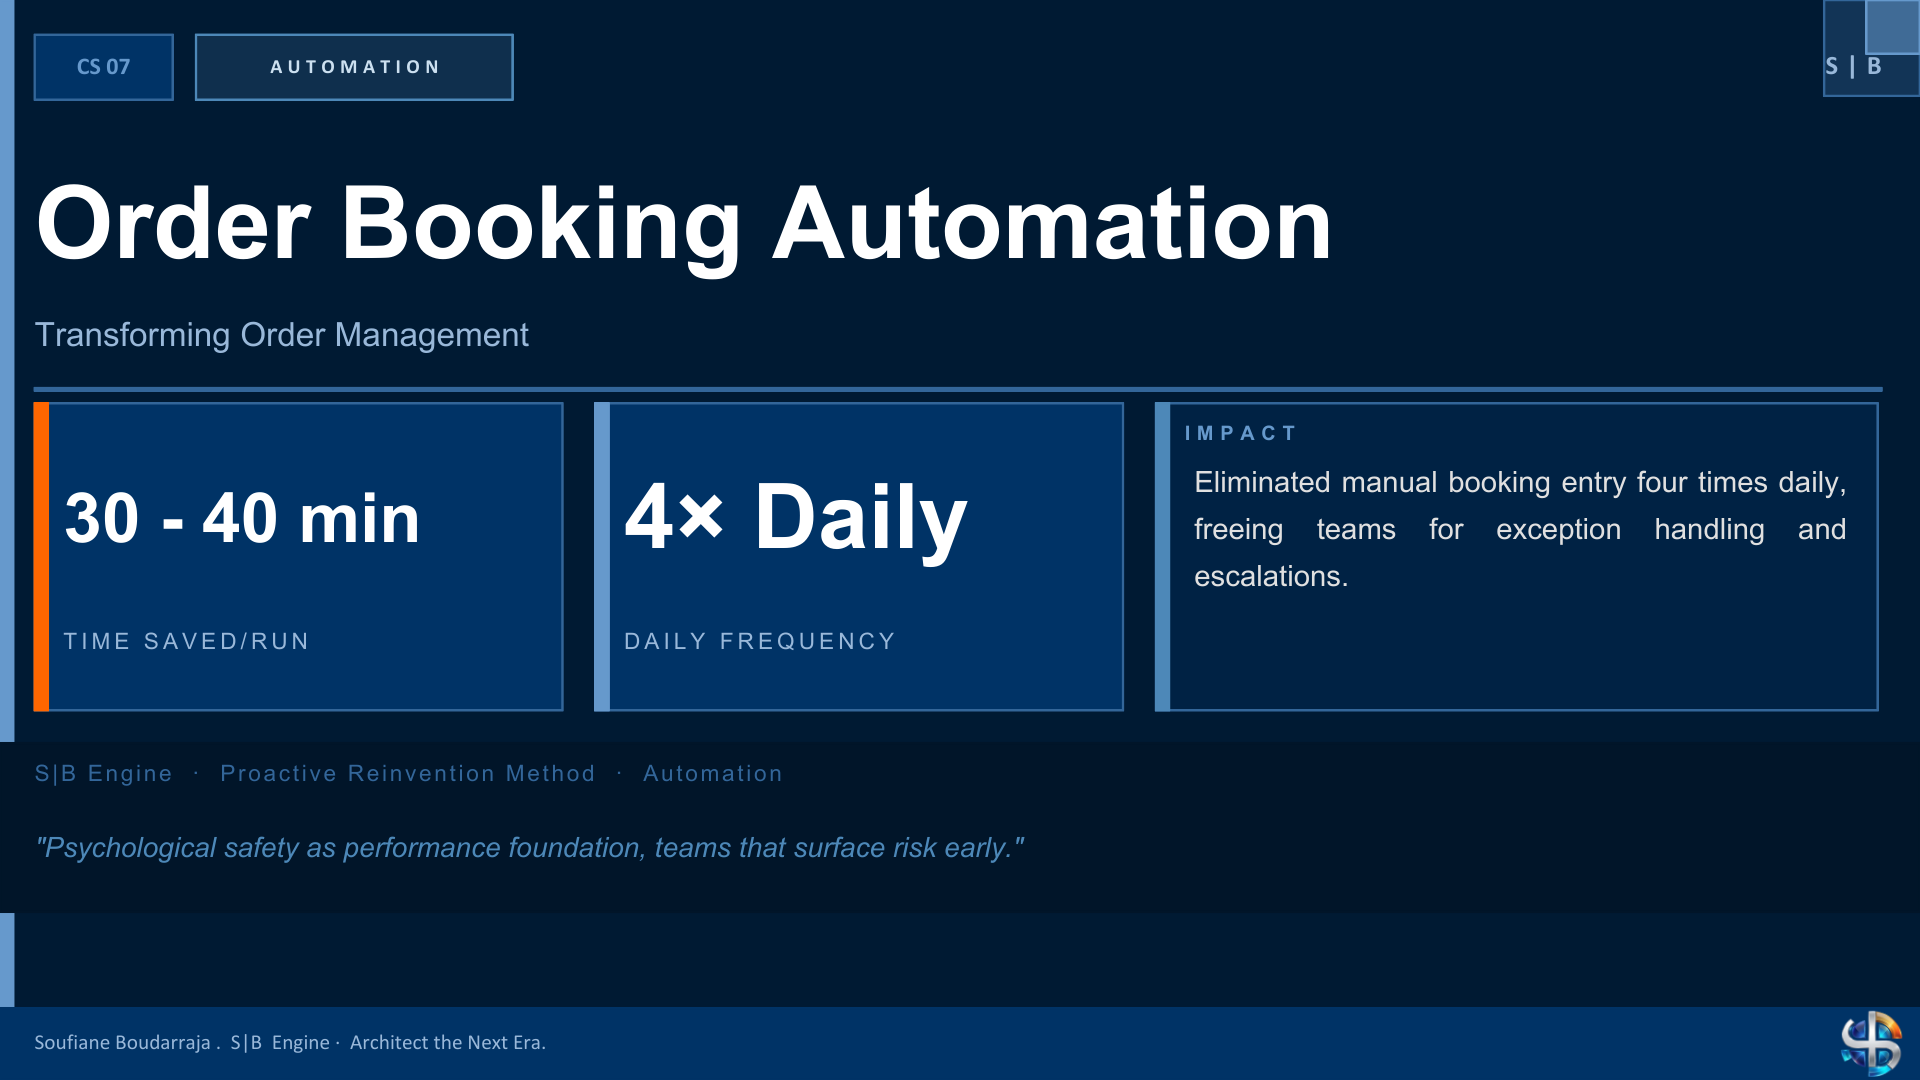The width and height of the screenshot is (1920, 1080).
Task: Click the Automation breadcrumb tag
Action: (713, 773)
